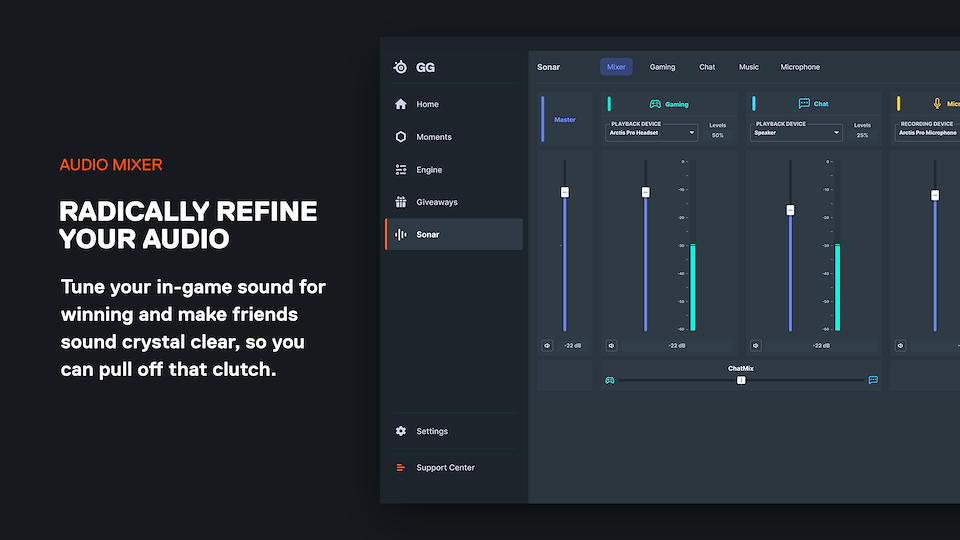
Task: Open the Support Center link
Action: 445,468
